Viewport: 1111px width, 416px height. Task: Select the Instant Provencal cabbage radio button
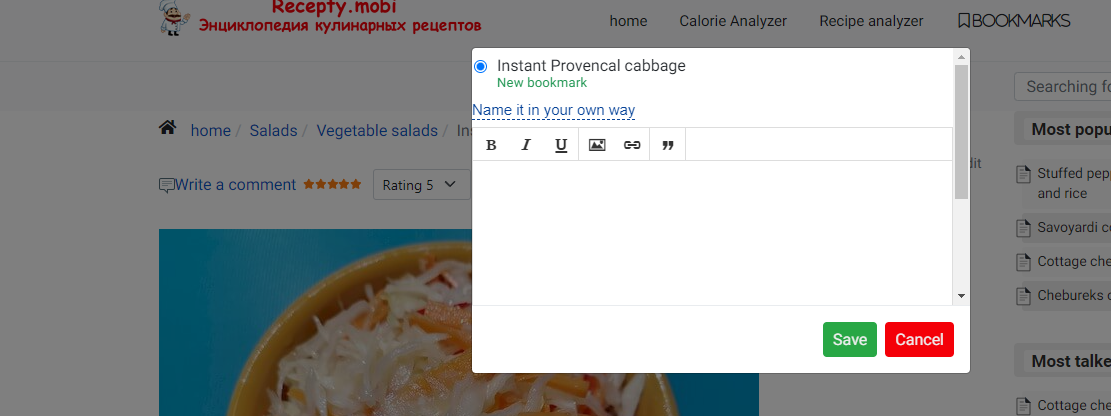point(480,66)
